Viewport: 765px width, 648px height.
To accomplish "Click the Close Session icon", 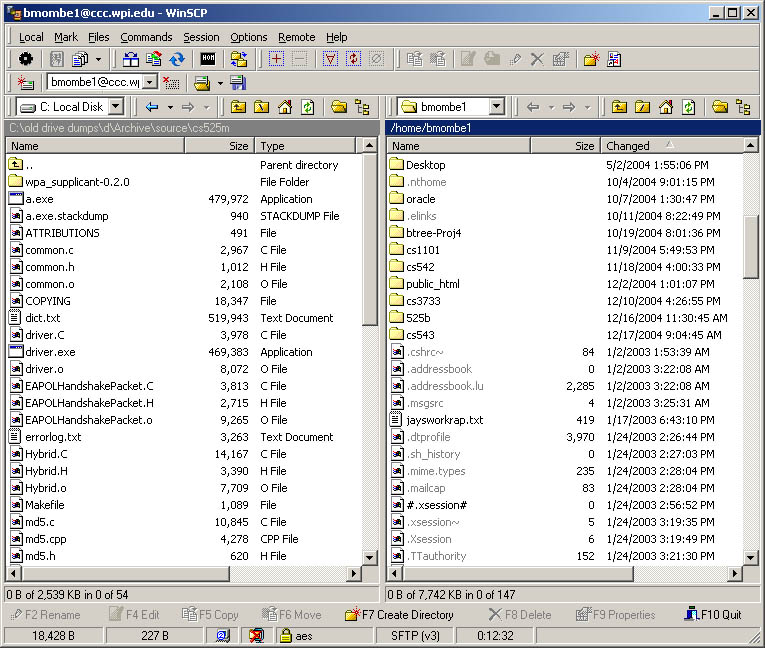I will coord(171,82).
